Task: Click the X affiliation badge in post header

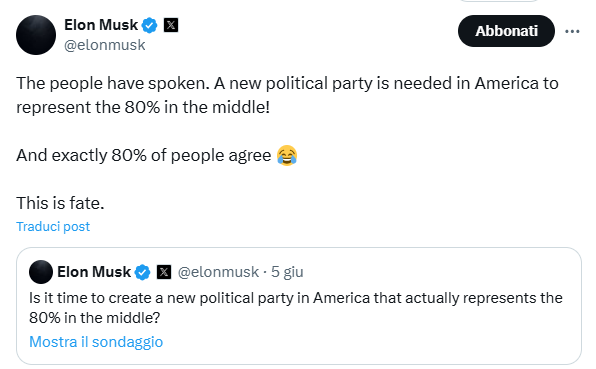Action: (171, 25)
